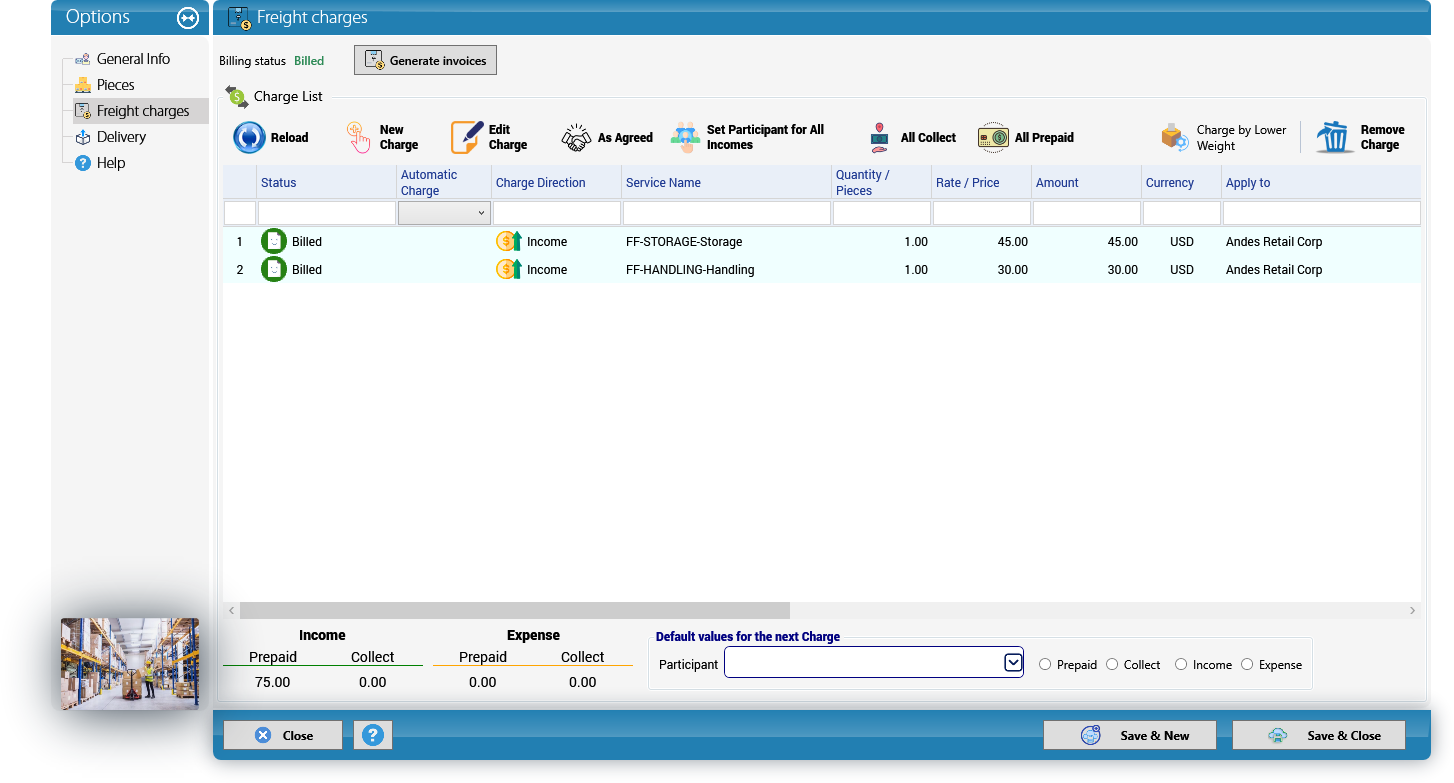Mark charges as All Prepaid

point(1026,137)
